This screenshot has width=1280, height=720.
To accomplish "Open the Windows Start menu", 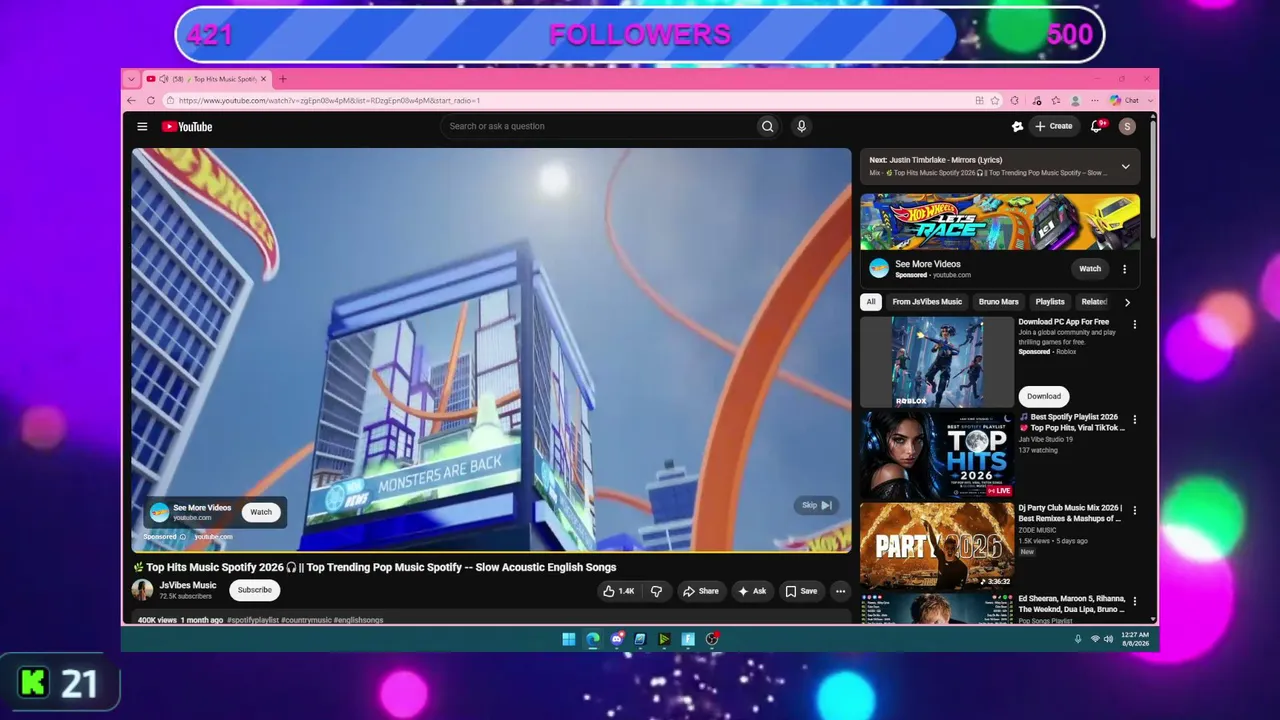I will point(569,639).
